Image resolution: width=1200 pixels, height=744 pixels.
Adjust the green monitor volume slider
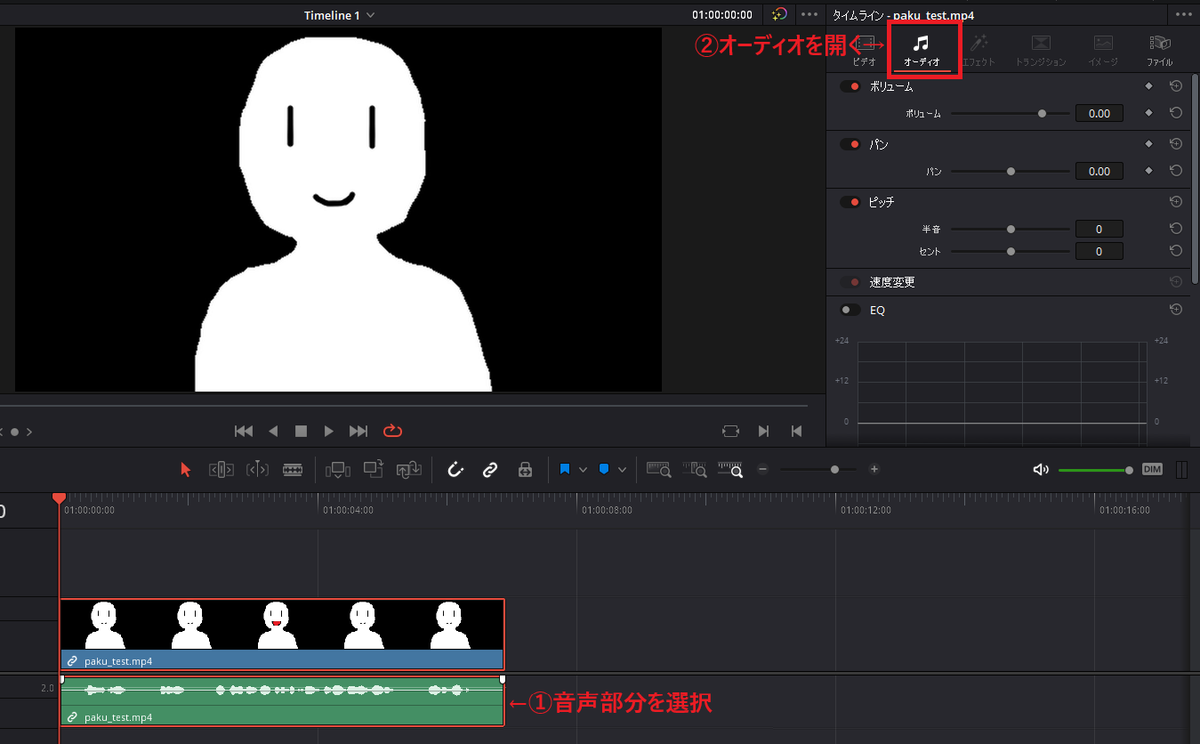click(1096, 469)
